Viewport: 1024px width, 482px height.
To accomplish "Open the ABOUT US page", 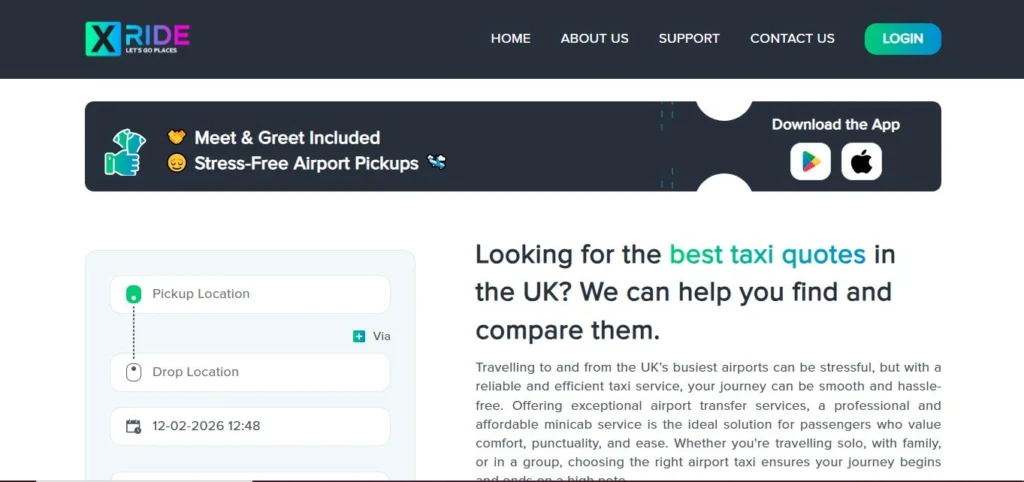I will coord(594,38).
